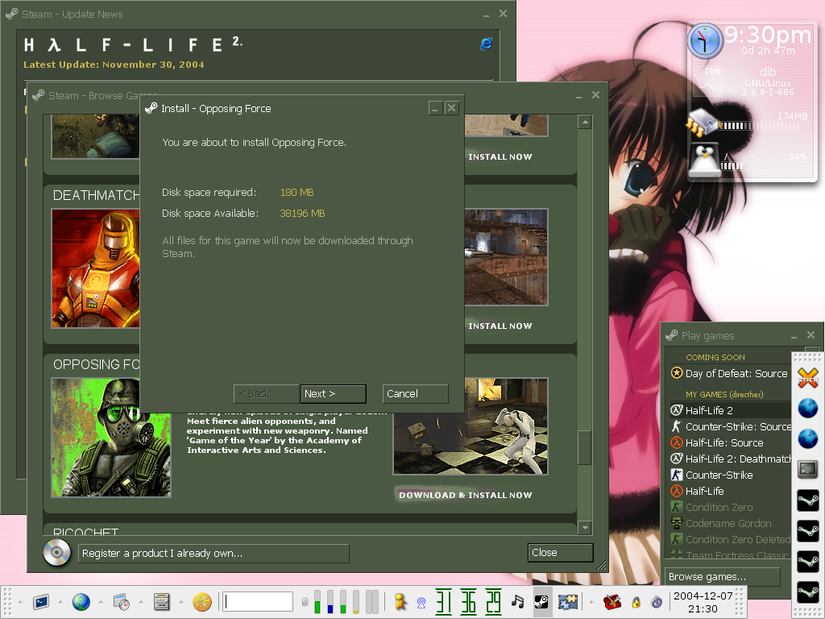This screenshot has height=619, width=825.
Task: Open Steam from the system tray
Action: tap(541, 602)
